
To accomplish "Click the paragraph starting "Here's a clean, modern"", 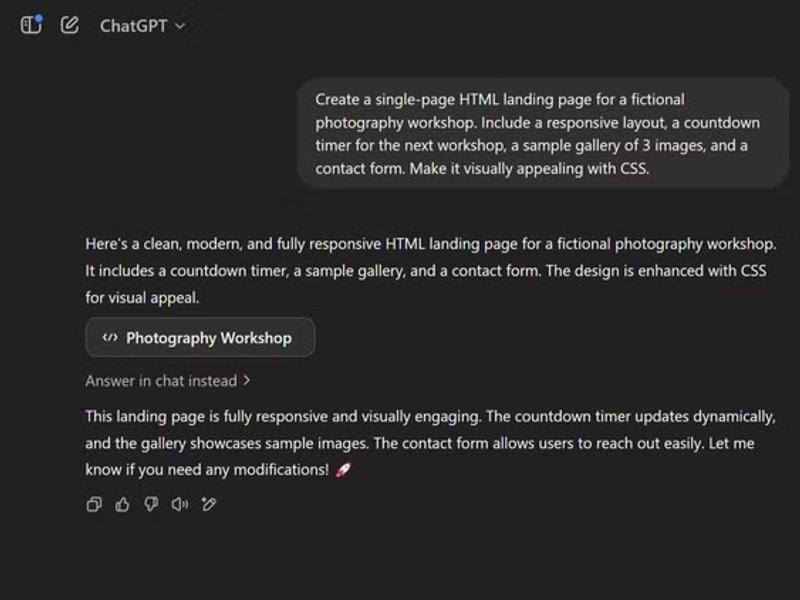I will pos(430,270).
